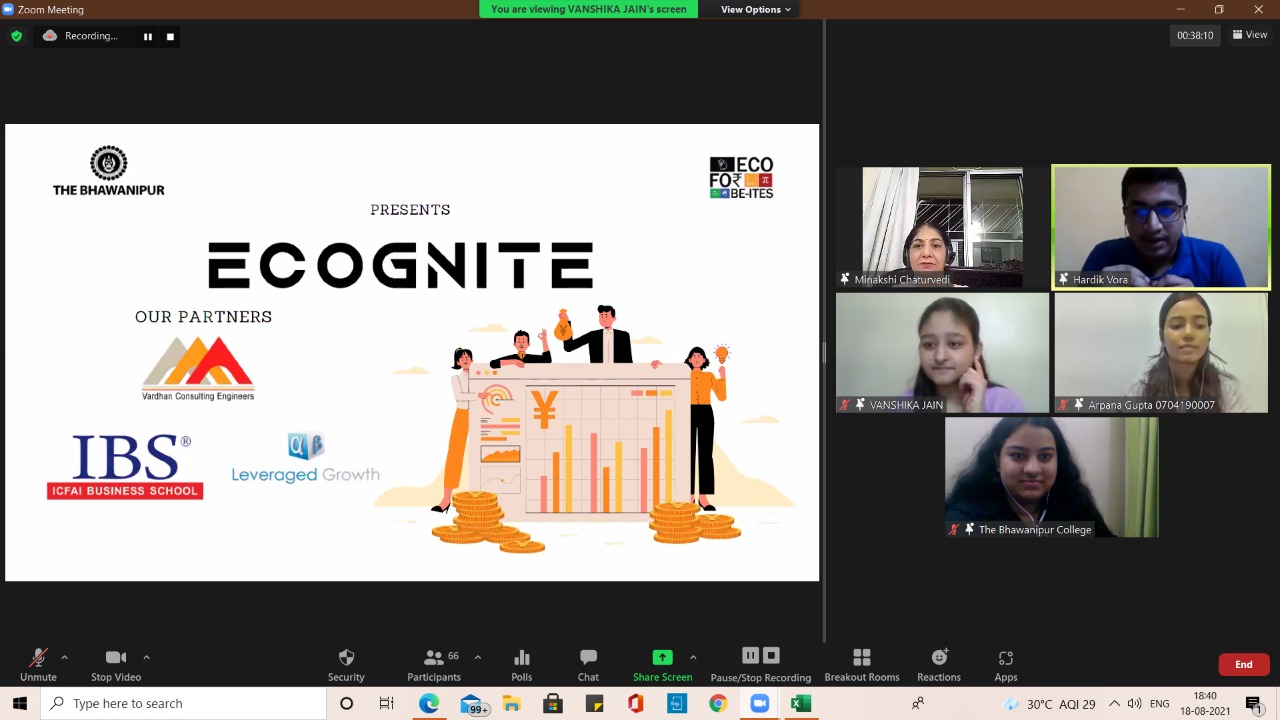Select Hardik Vora's video thumbnail

point(1160,227)
